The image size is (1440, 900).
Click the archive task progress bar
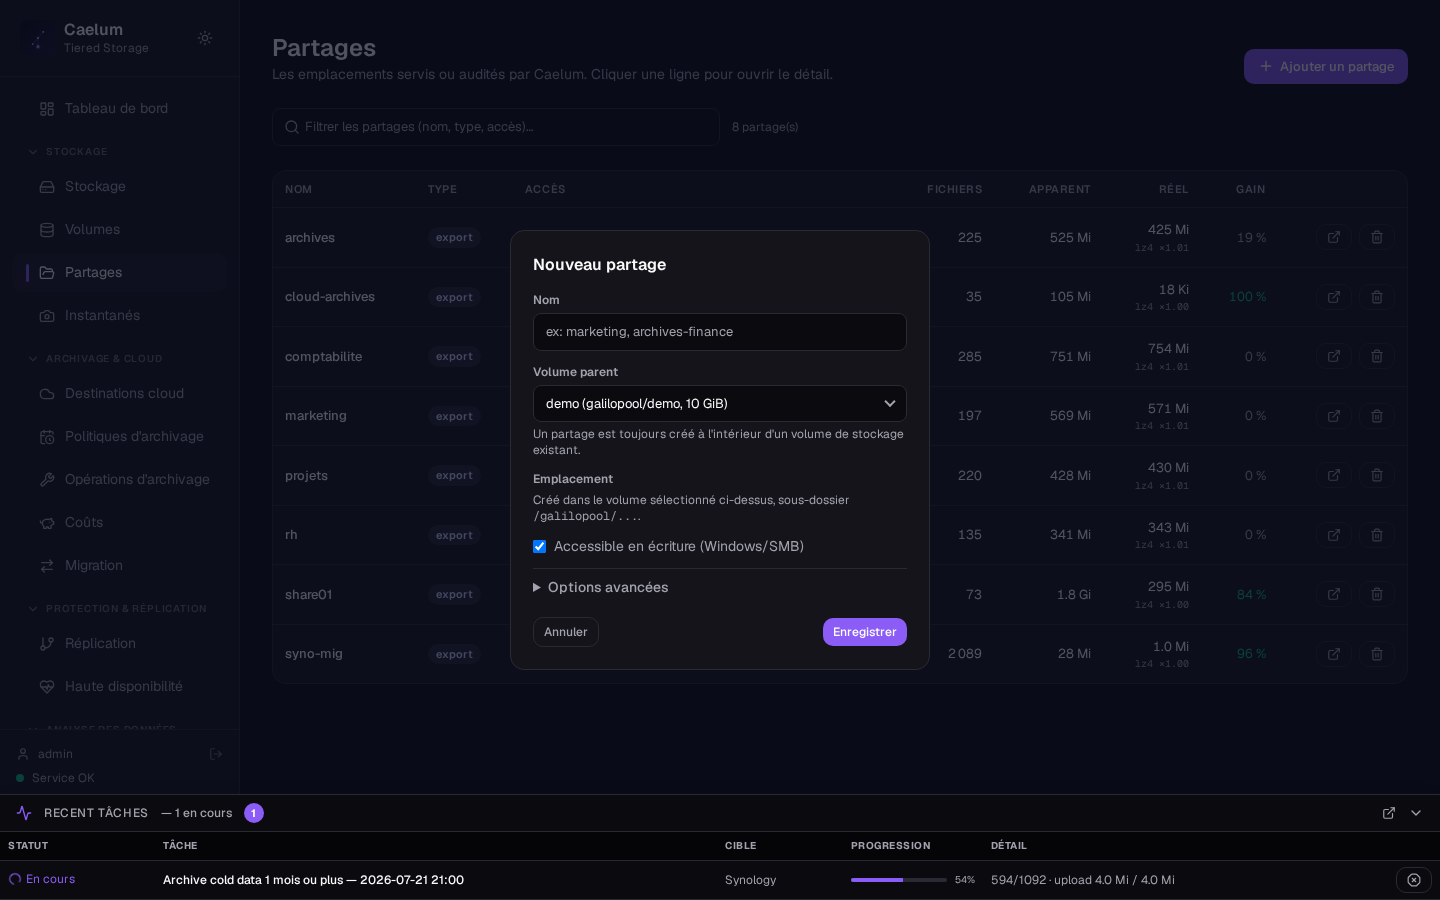[x=899, y=880]
